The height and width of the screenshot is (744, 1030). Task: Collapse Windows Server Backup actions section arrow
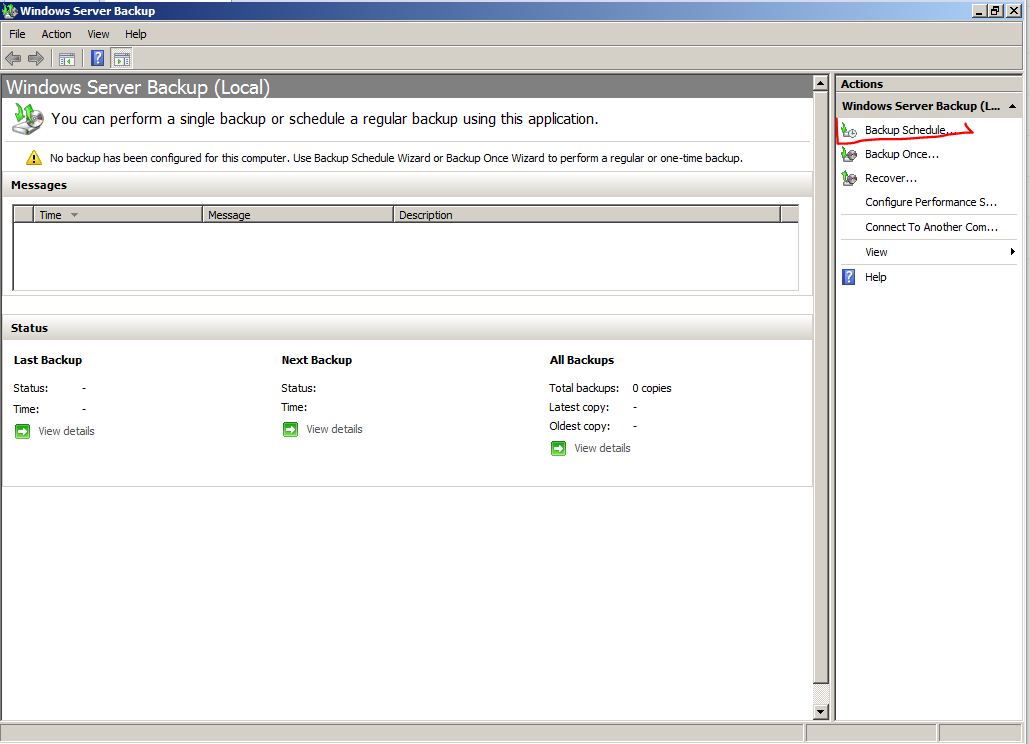1012,106
